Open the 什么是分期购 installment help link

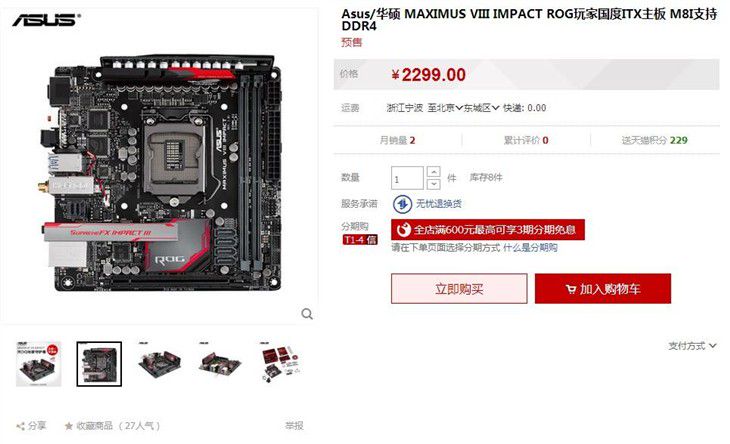pyautogui.click(x=530, y=248)
